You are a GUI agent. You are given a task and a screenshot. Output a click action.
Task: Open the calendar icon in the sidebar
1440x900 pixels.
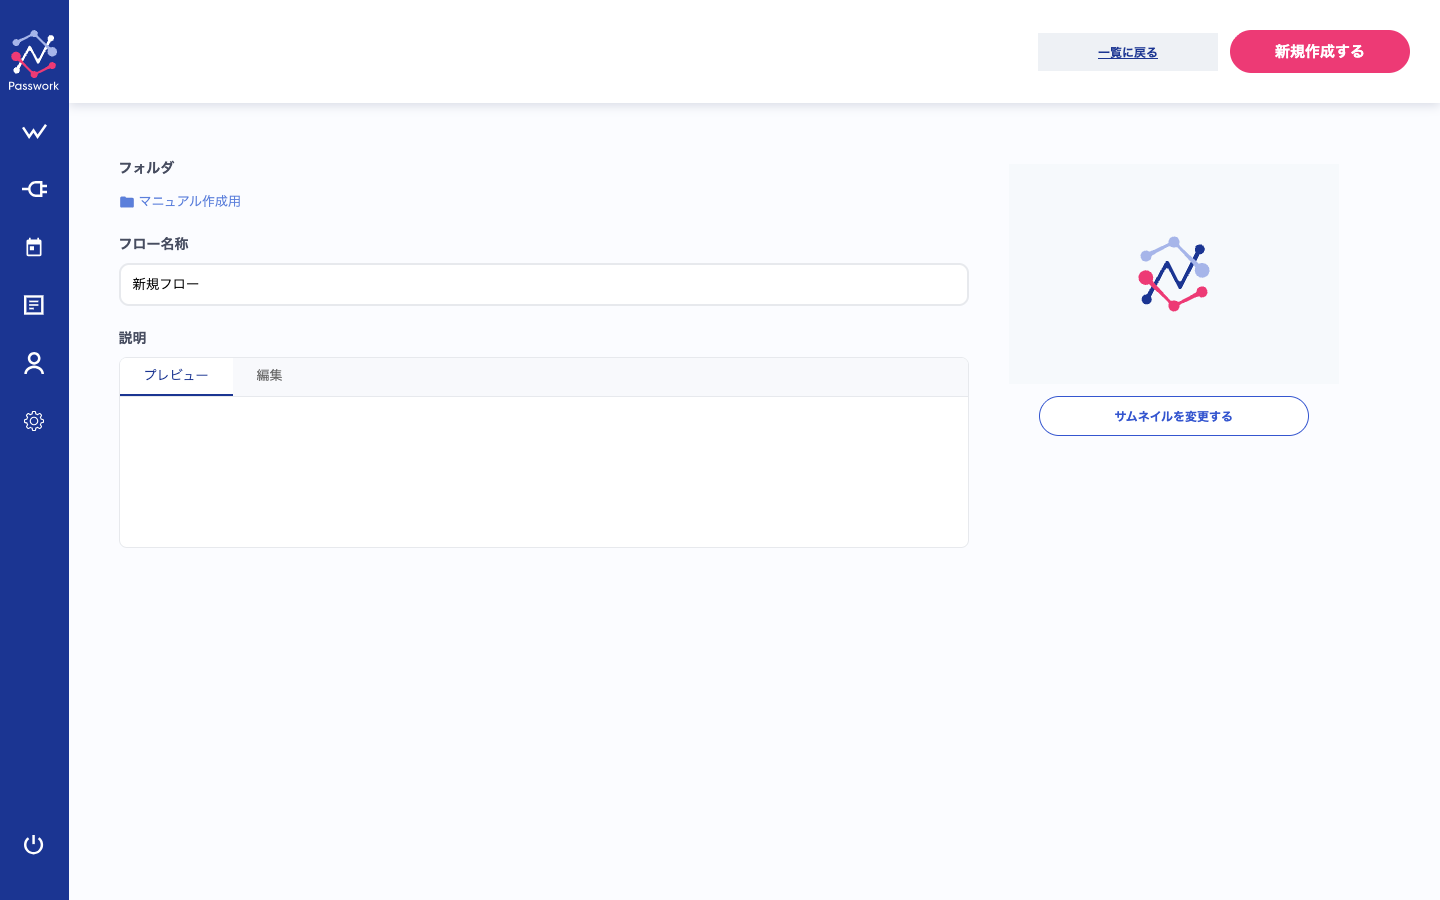pyautogui.click(x=34, y=247)
